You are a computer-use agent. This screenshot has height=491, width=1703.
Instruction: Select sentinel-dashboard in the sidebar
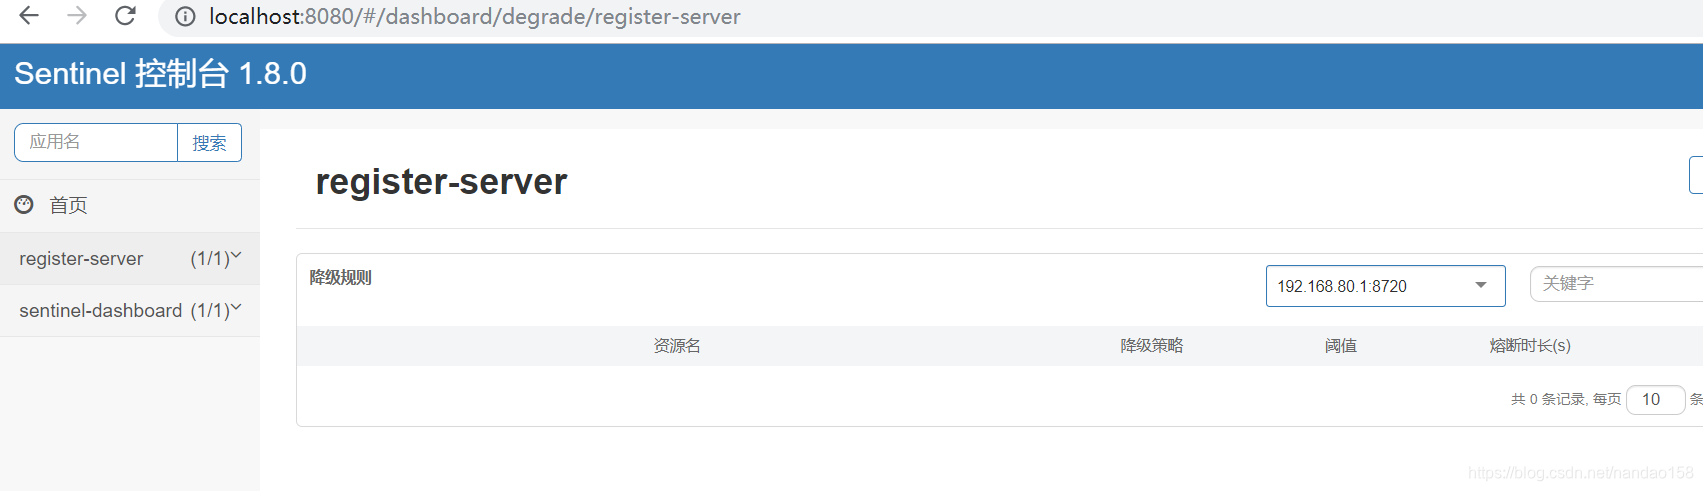tap(101, 311)
